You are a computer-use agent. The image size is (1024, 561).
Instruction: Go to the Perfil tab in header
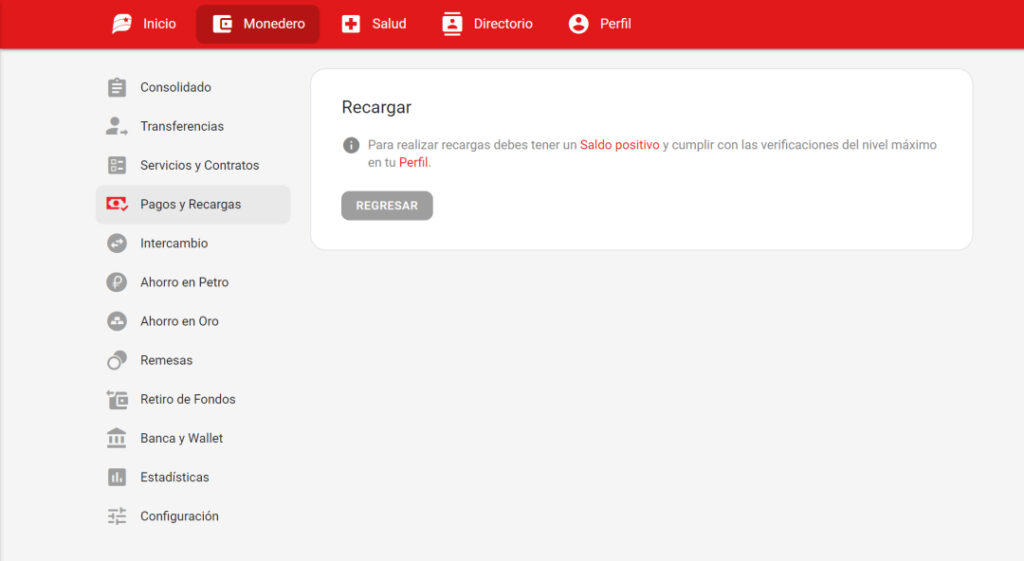600,24
